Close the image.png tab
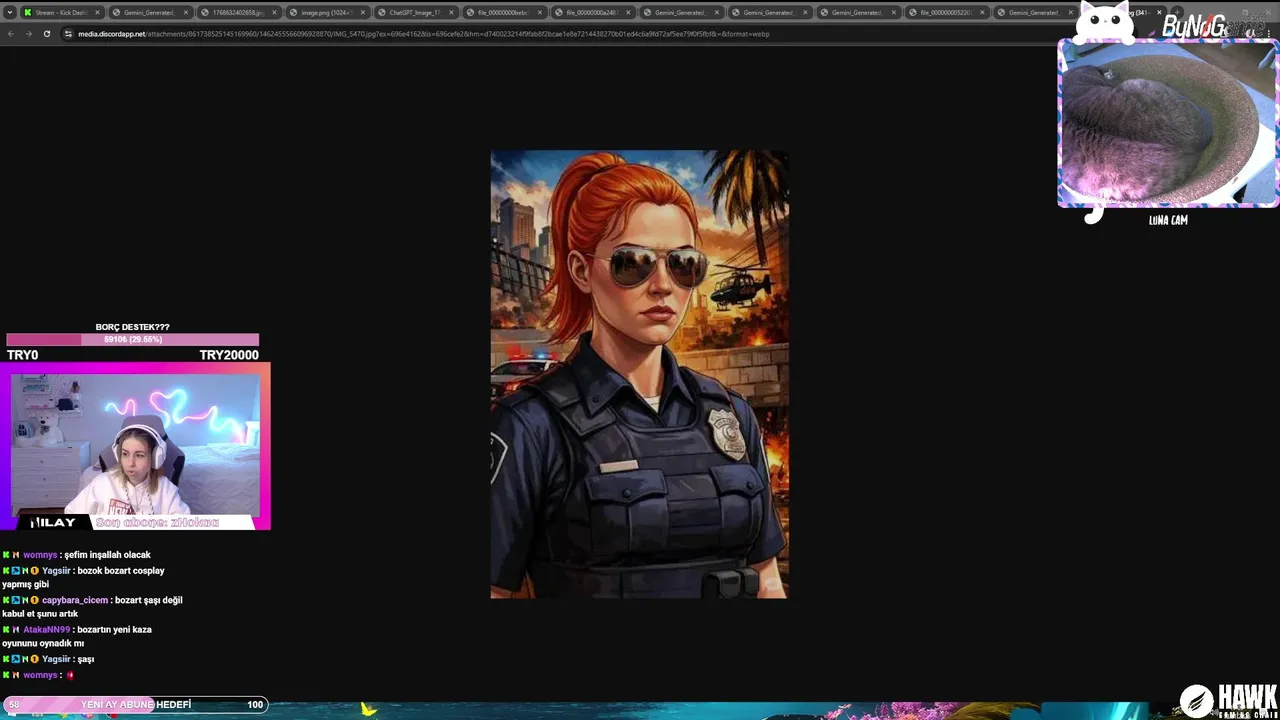The height and width of the screenshot is (720, 1280). 362,12
